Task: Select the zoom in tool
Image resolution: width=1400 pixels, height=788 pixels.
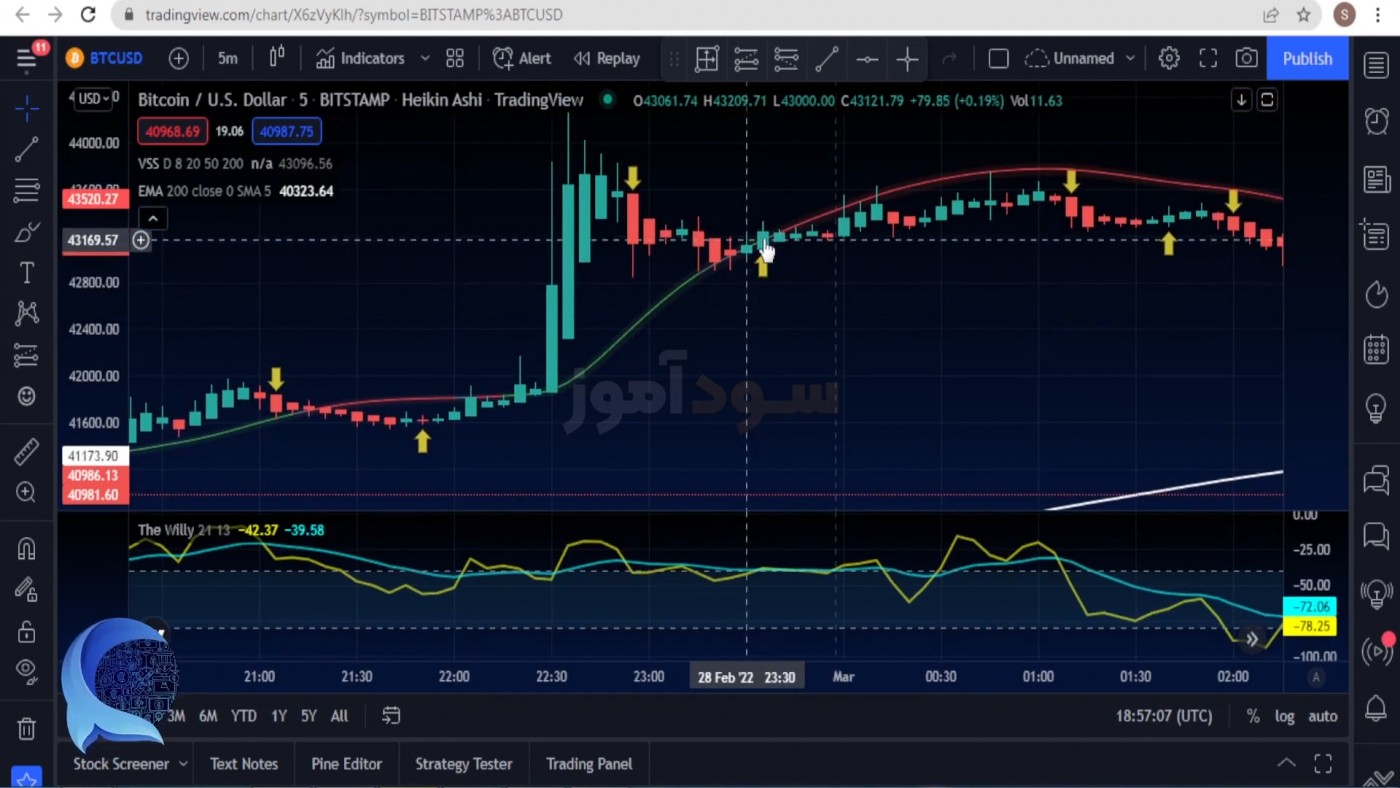Action: click(x=27, y=492)
